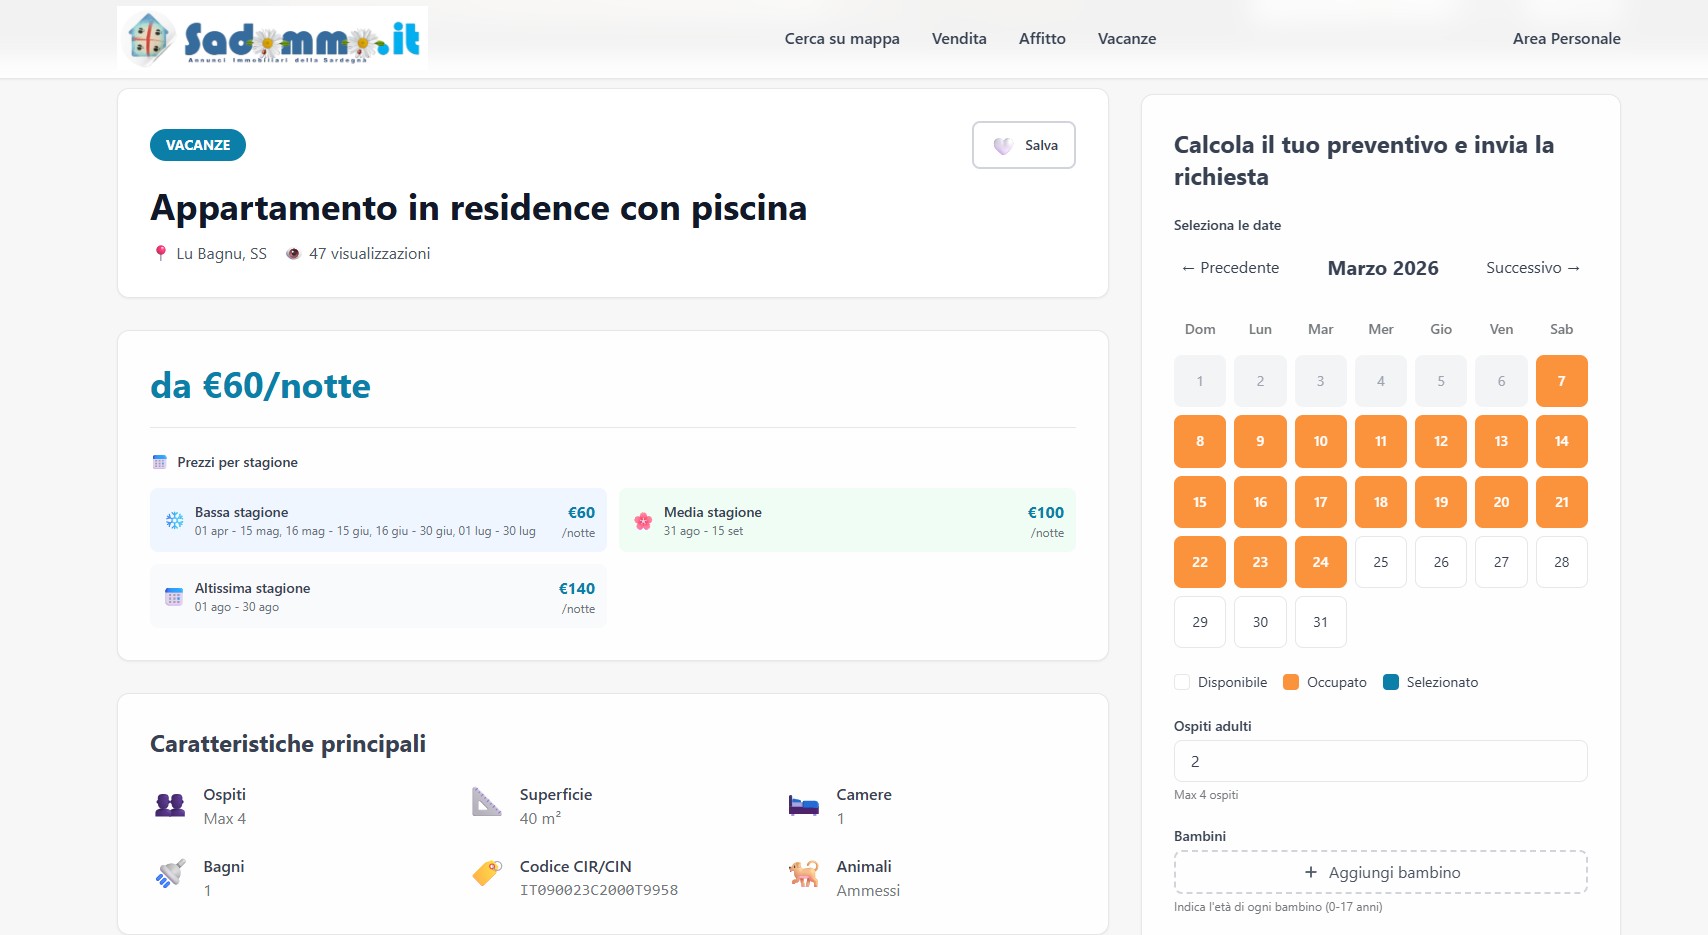Select available day 25 in calendar
The image size is (1708, 935).
click(x=1381, y=562)
